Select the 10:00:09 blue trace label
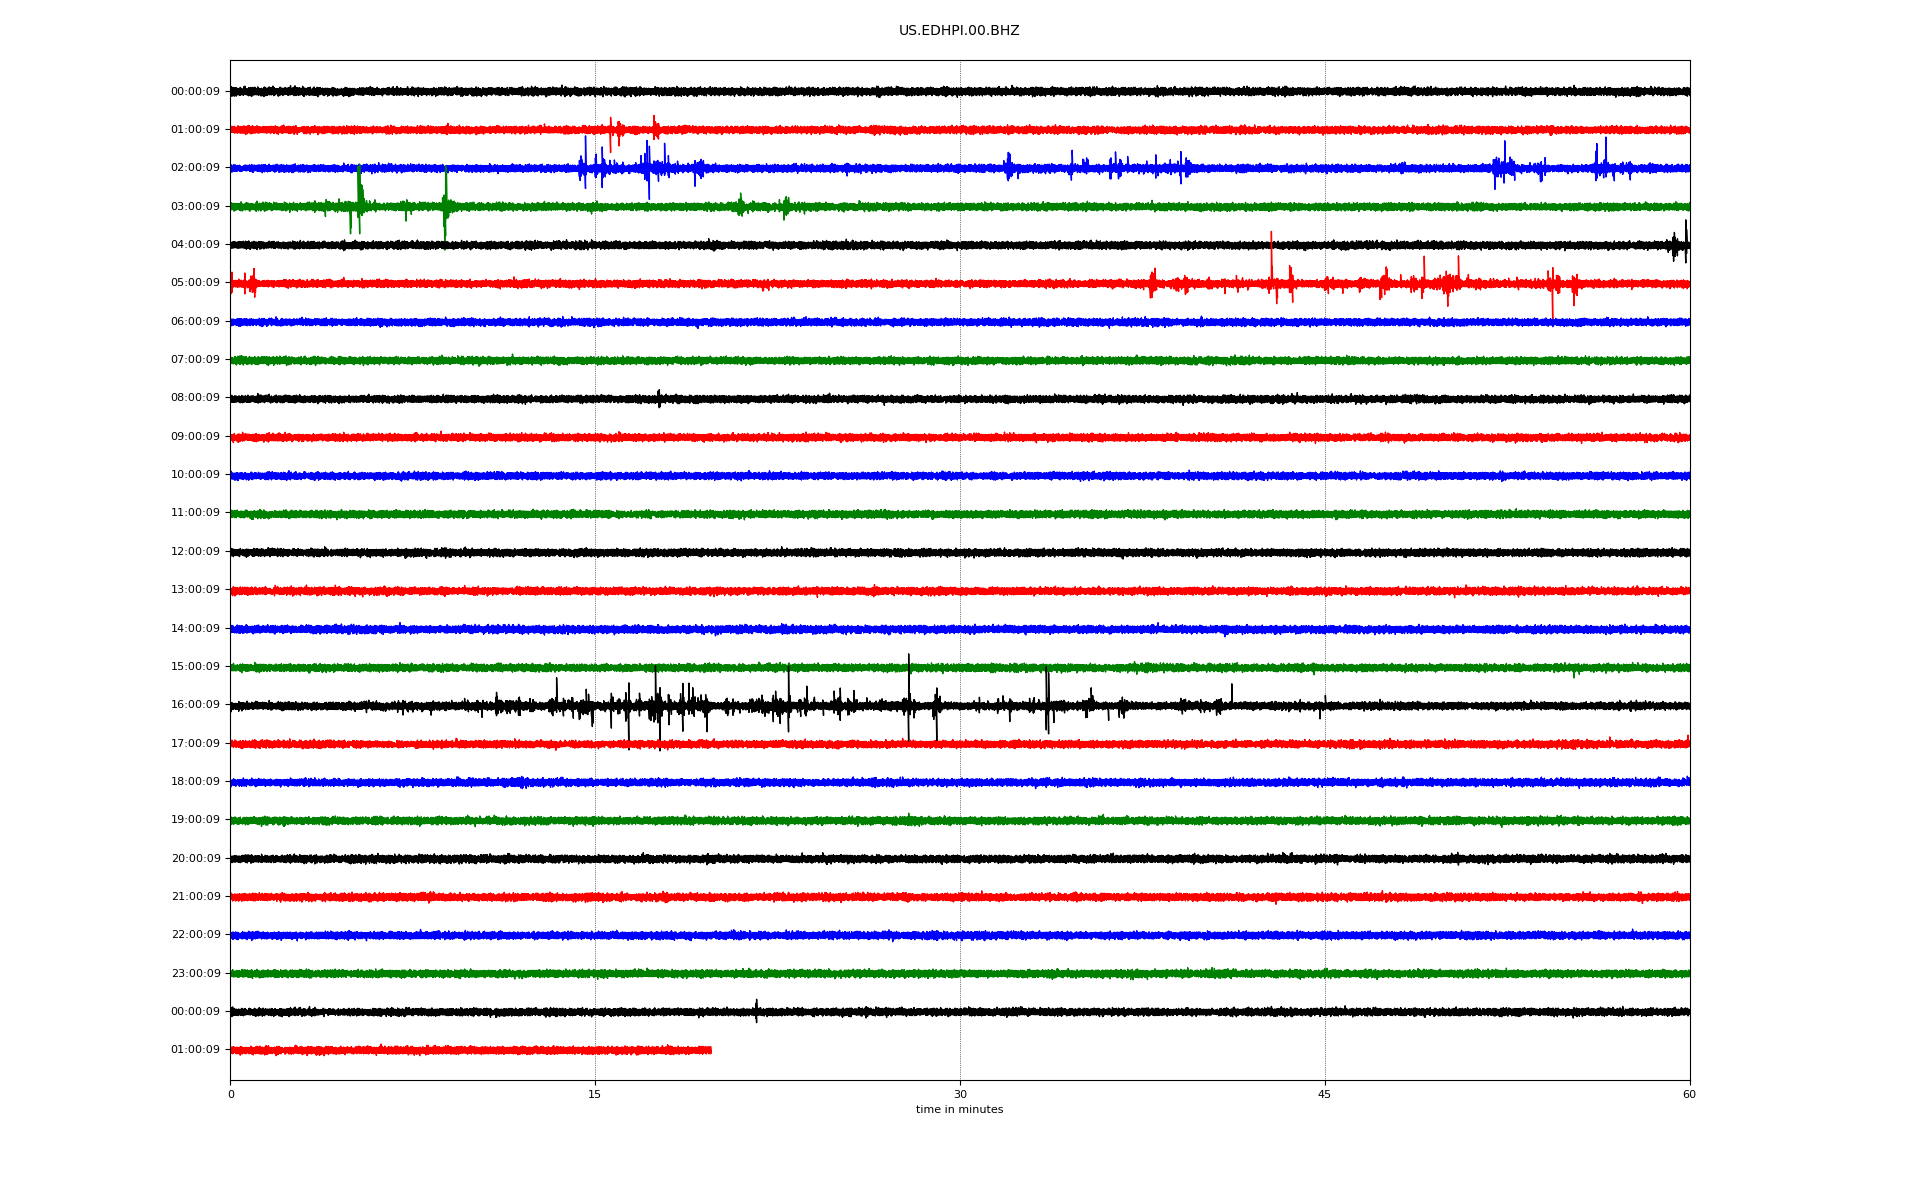 point(195,475)
